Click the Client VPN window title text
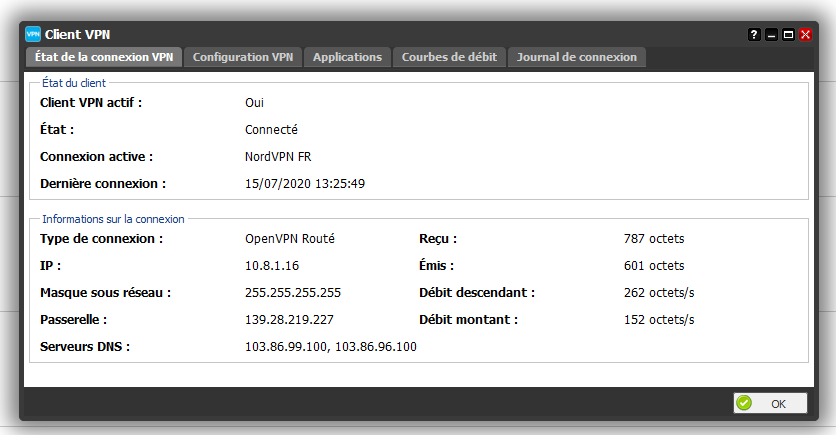 (x=77, y=35)
